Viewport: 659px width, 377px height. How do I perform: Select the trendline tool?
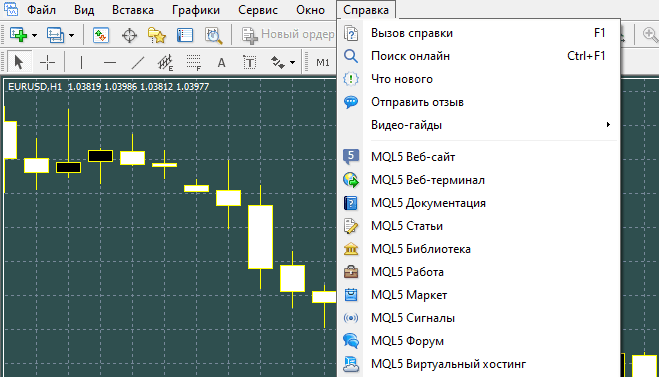click(138, 63)
